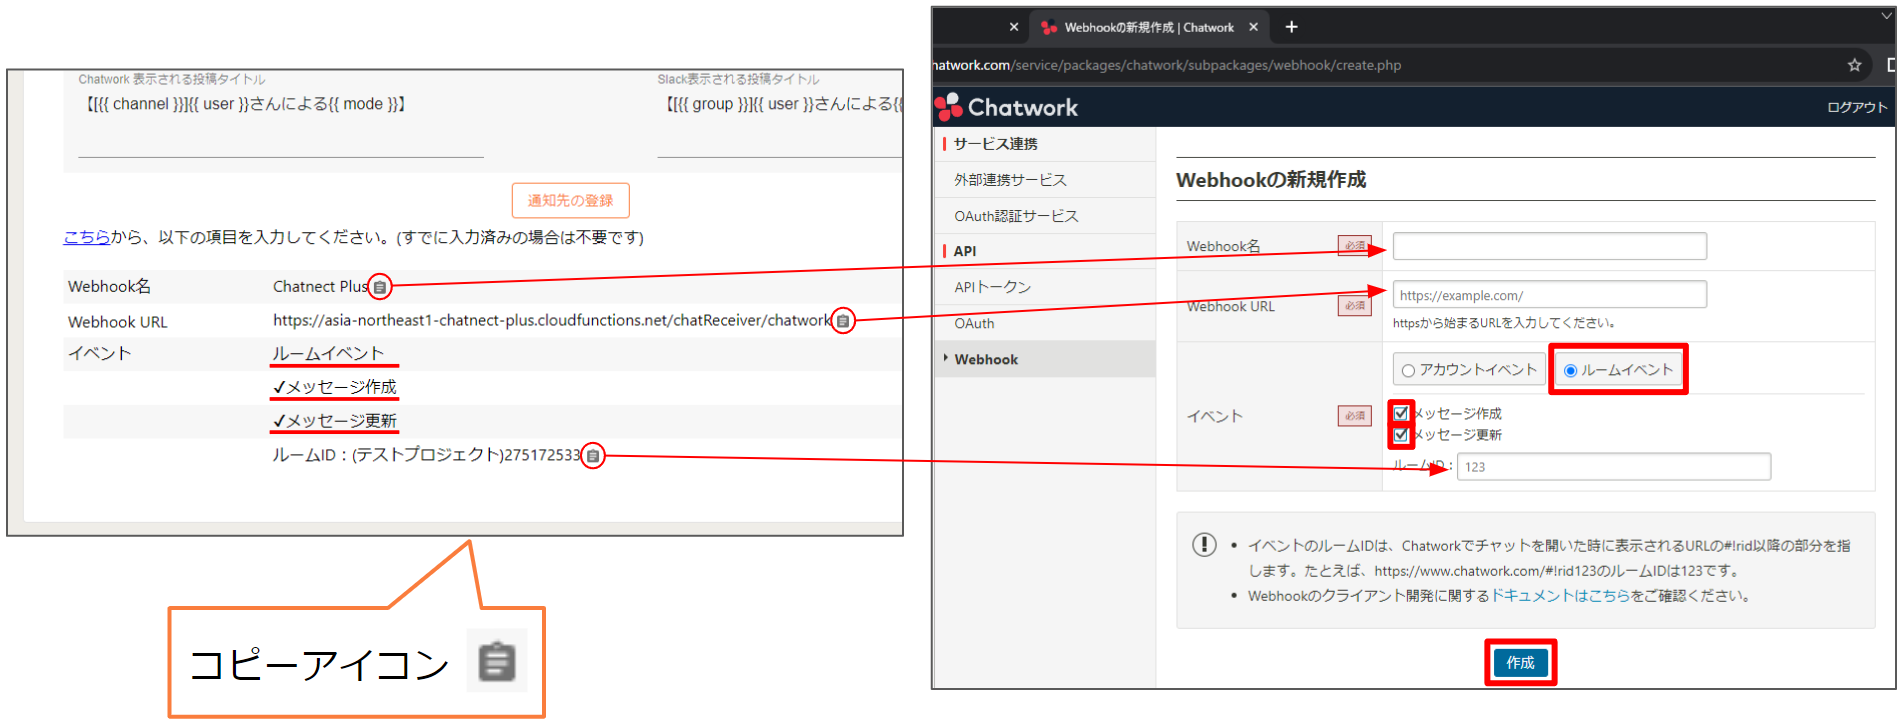Edit the Chatwork 表示される投稿タイトル field
Image resolution: width=1902 pixels, height=728 pixels.
(x=281, y=126)
